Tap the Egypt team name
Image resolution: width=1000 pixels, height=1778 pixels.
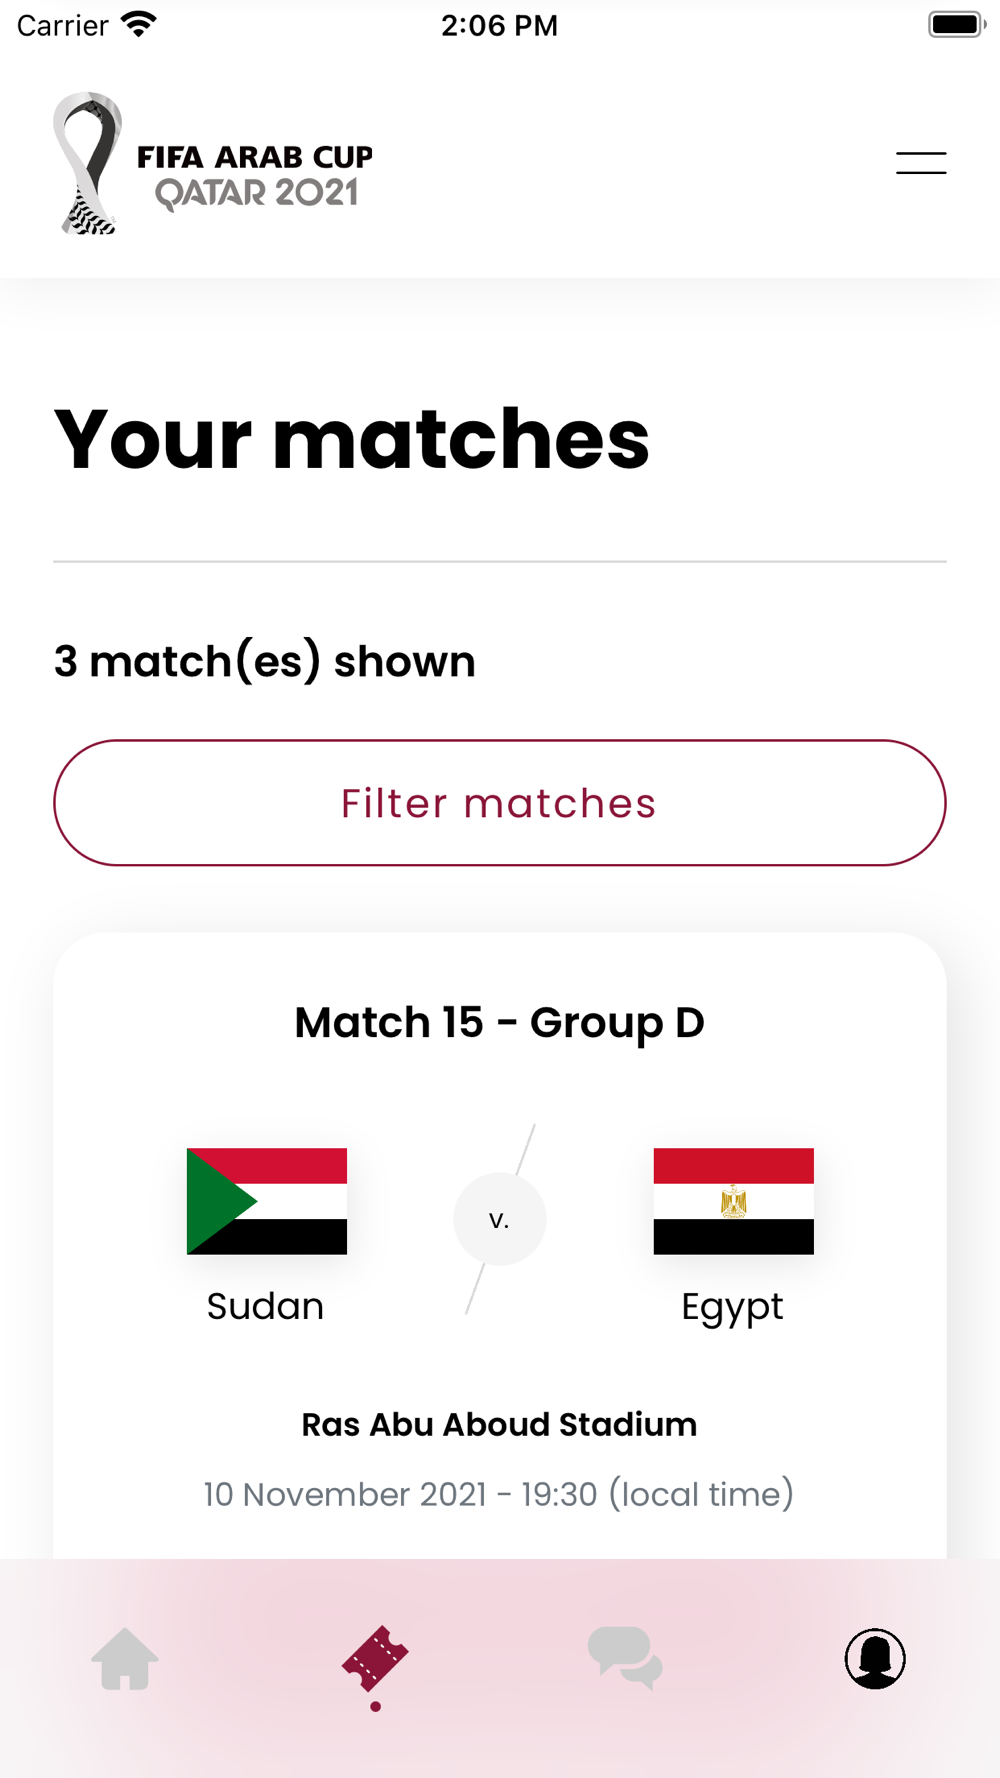[733, 1308]
